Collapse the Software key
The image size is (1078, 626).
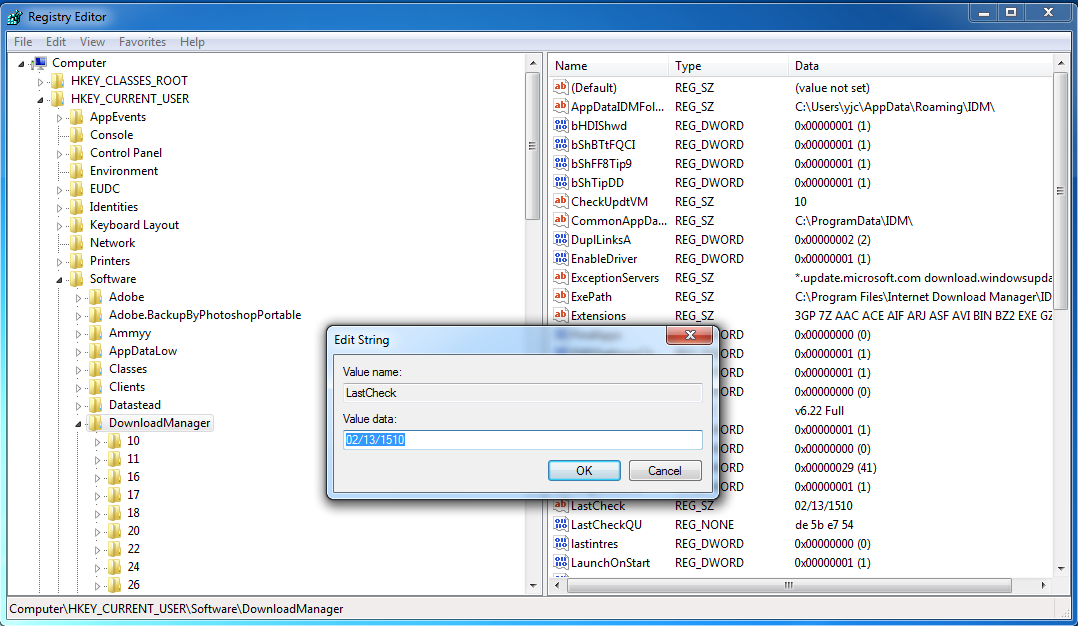tap(59, 280)
